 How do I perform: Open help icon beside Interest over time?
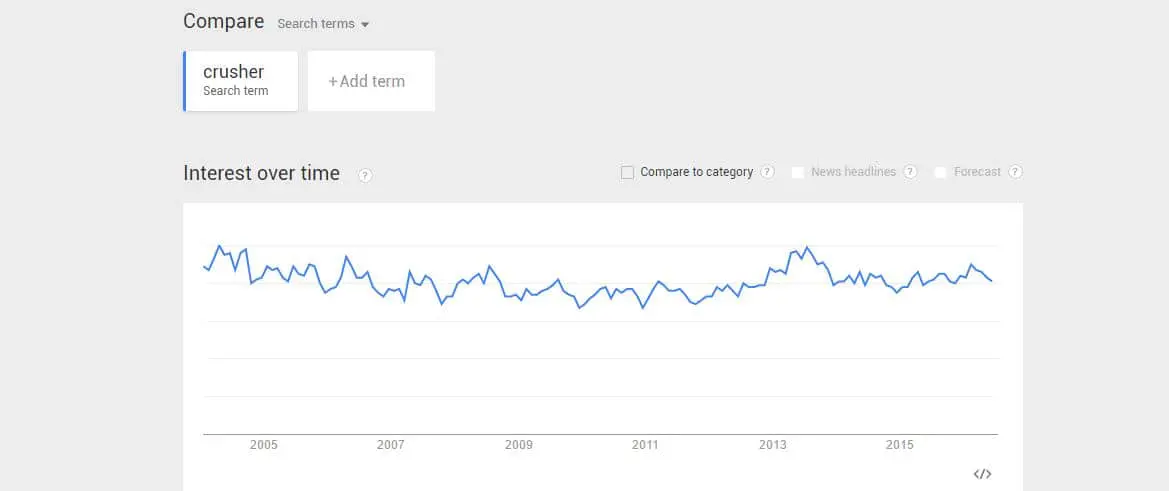[x=365, y=176]
